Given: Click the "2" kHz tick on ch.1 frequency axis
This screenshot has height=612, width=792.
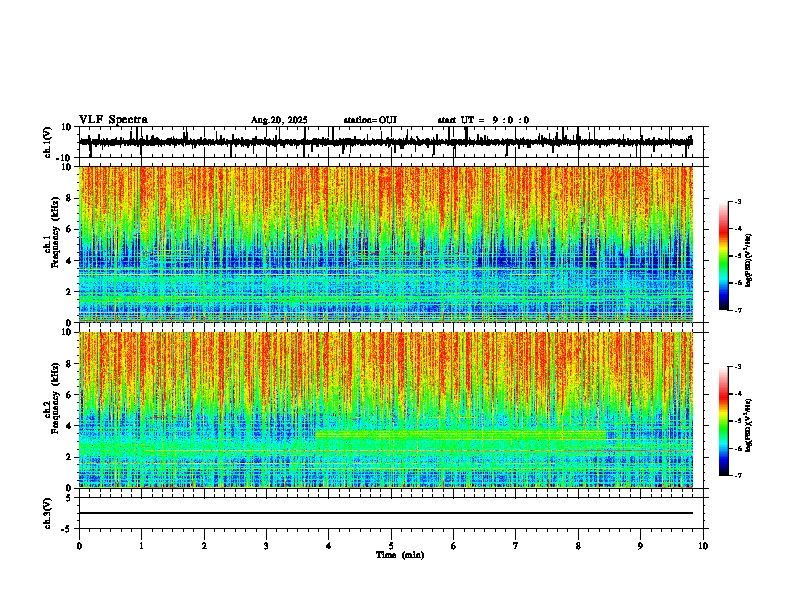Looking at the screenshot, I should [x=69, y=291].
